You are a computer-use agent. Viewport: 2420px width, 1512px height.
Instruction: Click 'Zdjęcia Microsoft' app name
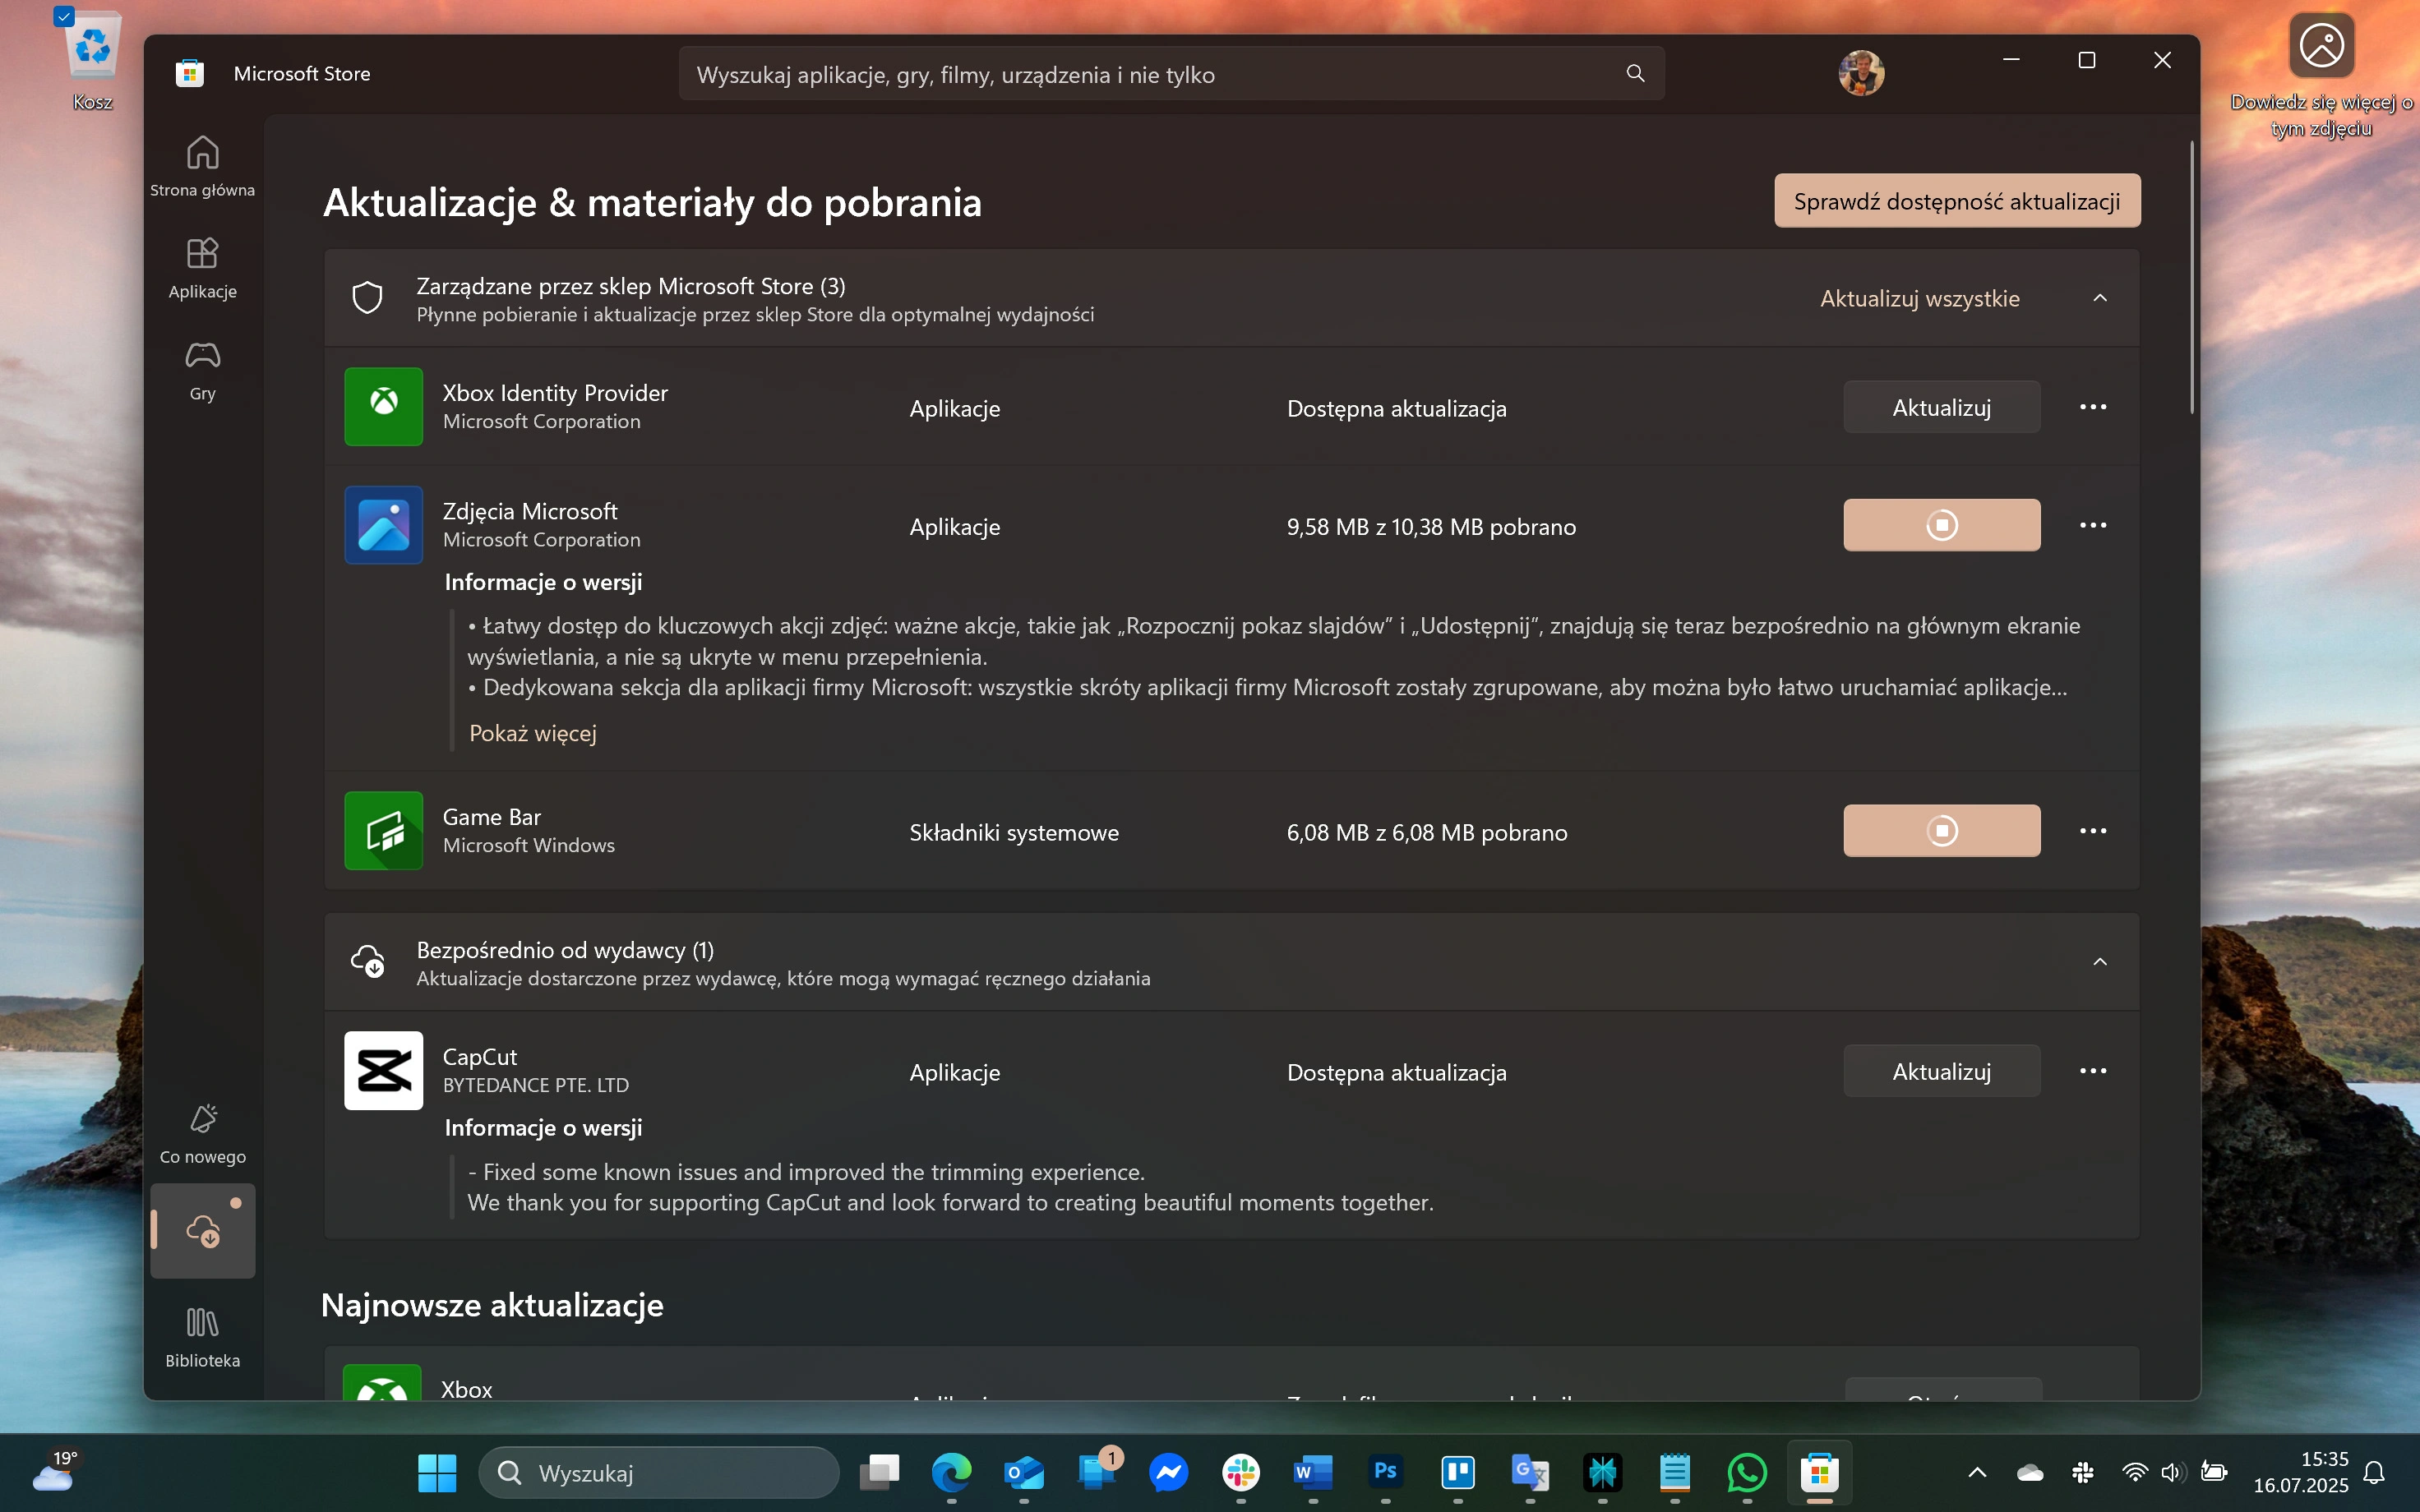pyautogui.click(x=530, y=511)
